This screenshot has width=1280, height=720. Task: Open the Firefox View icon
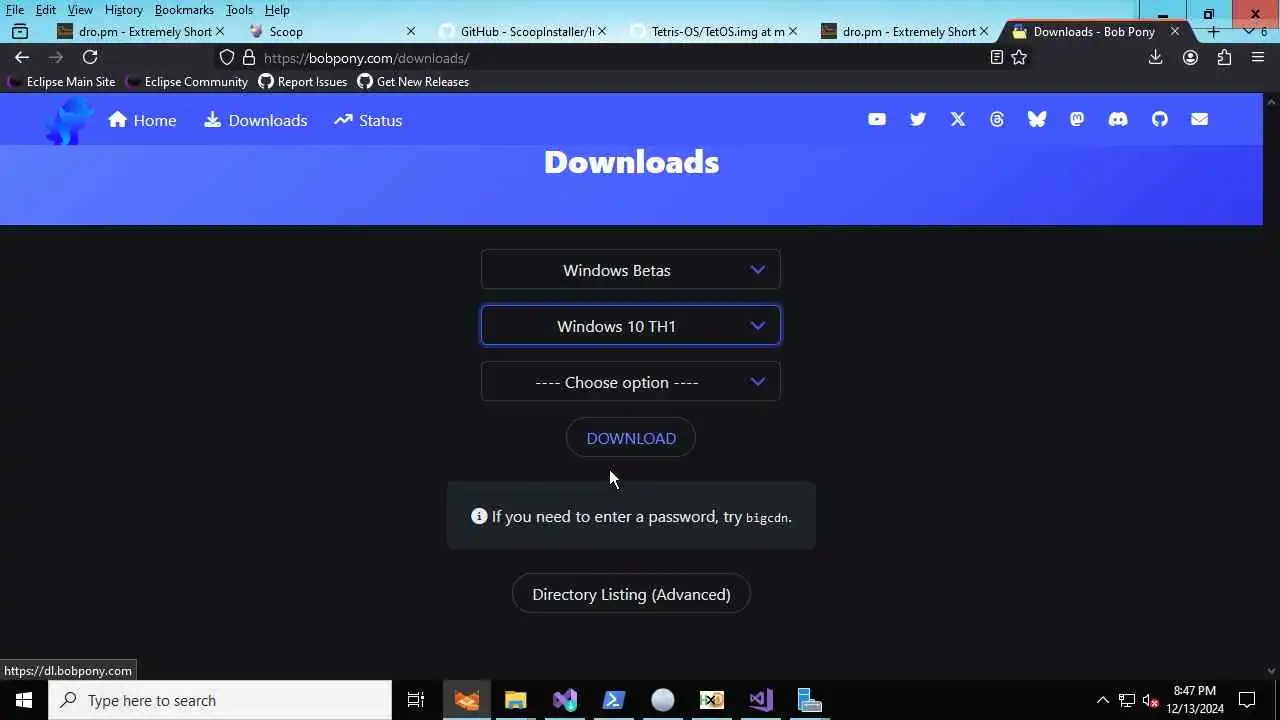pyautogui.click(x=20, y=31)
